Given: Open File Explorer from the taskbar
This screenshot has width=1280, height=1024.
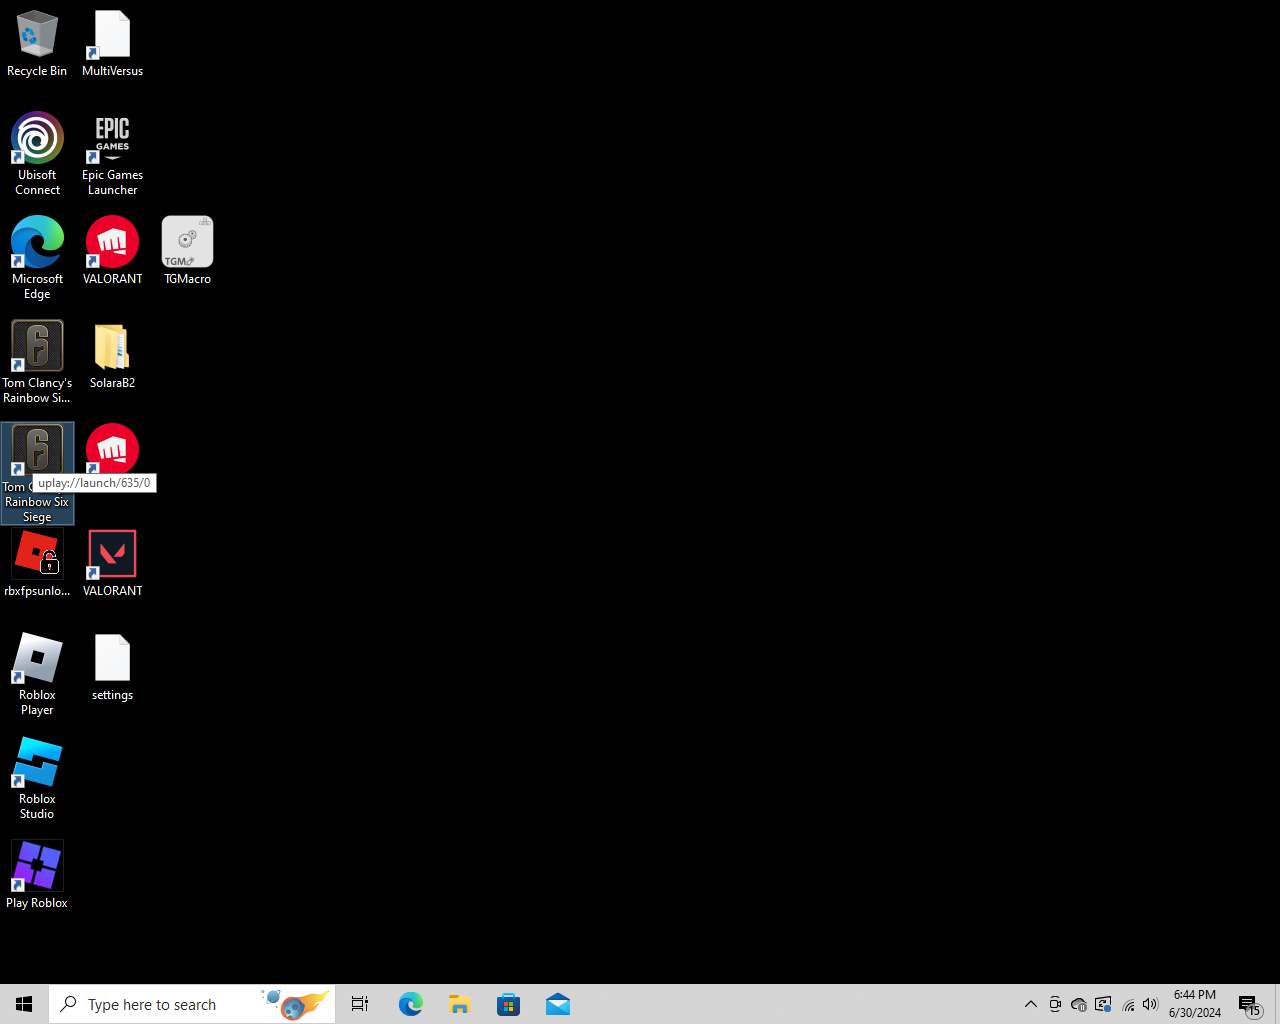Looking at the screenshot, I should [459, 1004].
